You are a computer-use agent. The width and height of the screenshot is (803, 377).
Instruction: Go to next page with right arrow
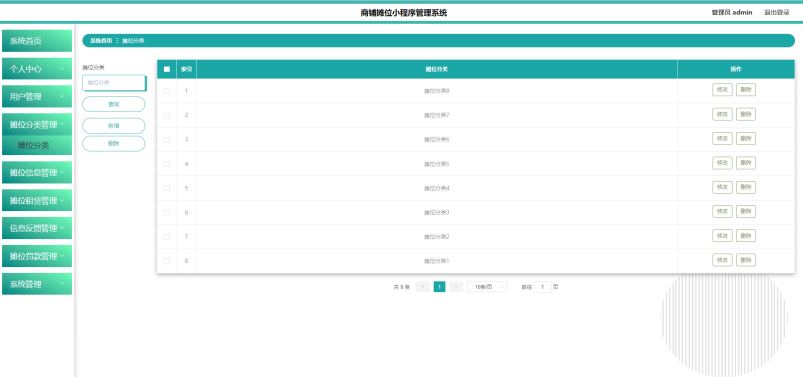point(456,287)
